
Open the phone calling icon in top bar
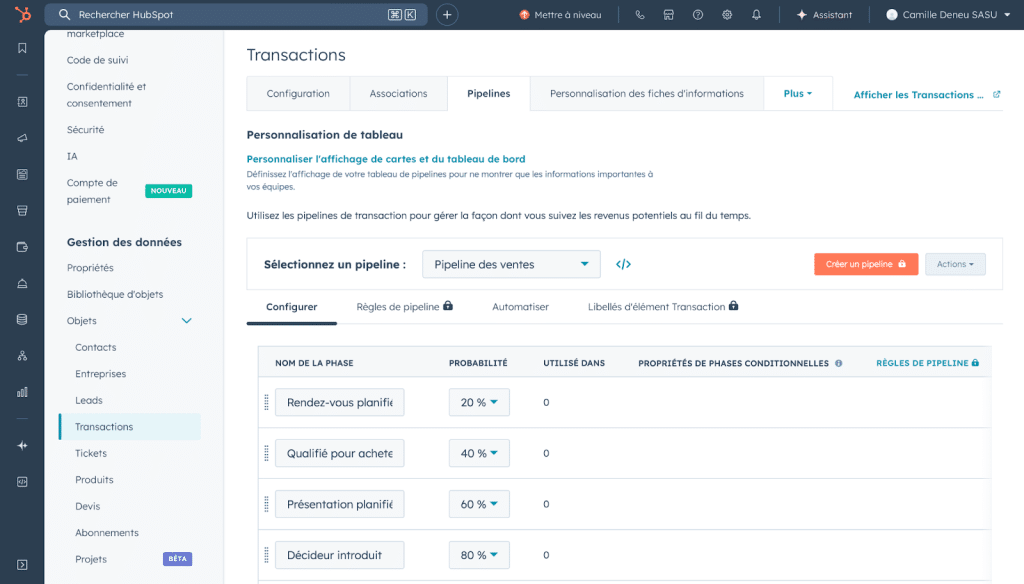coord(640,15)
